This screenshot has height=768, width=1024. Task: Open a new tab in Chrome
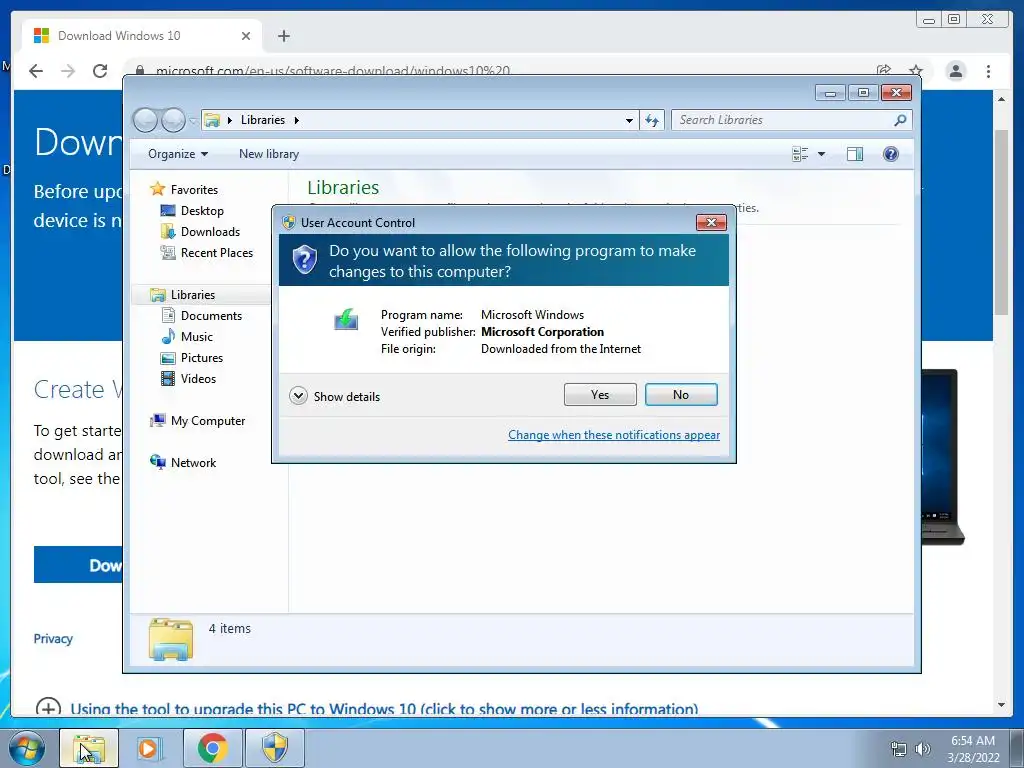point(283,36)
